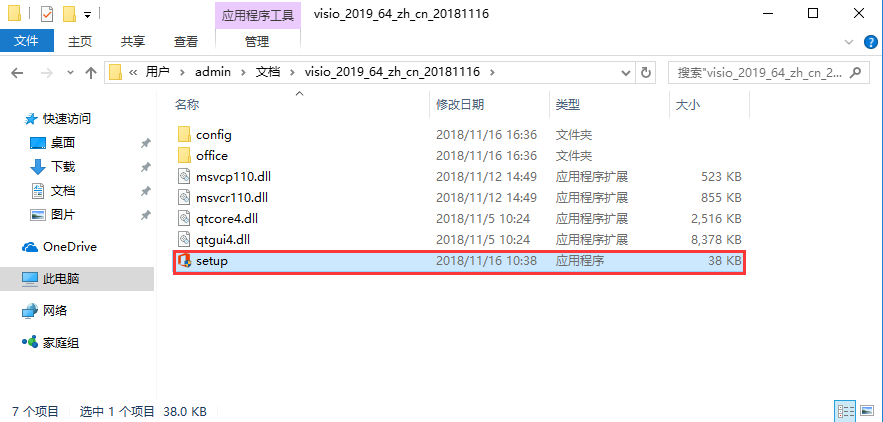Viewport: 883px width, 422px height.
Task: Open the 文件 menu tab
Action: 26,41
